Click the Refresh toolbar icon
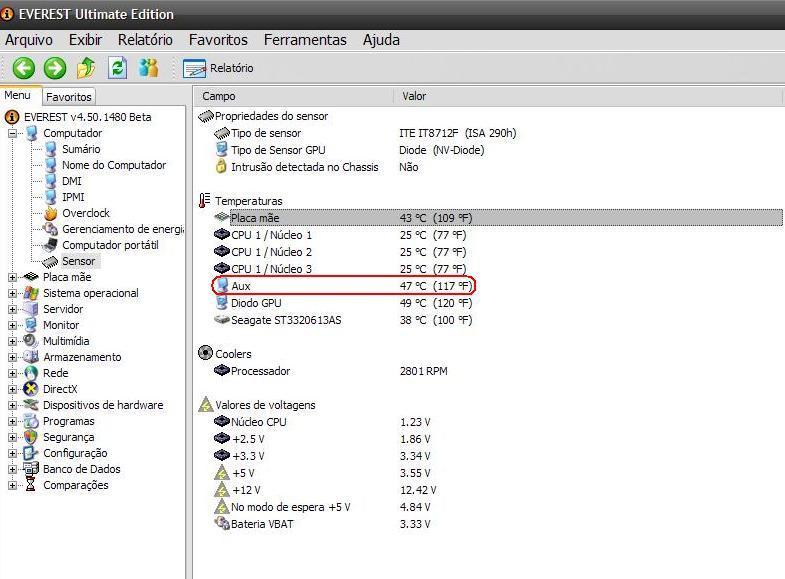Image resolution: width=785 pixels, height=579 pixels. tap(117, 68)
